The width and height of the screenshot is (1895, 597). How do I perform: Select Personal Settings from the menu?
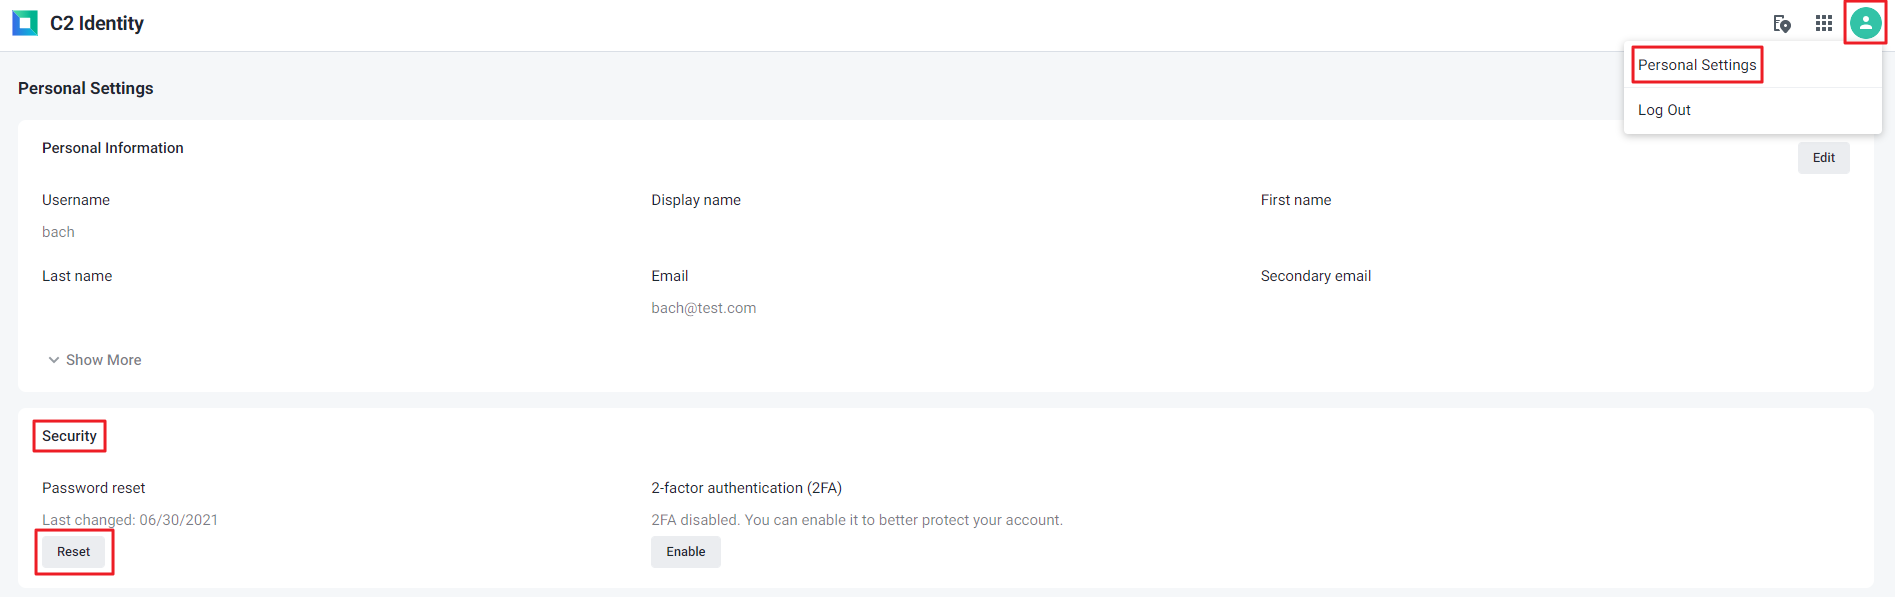tap(1697, 65)
